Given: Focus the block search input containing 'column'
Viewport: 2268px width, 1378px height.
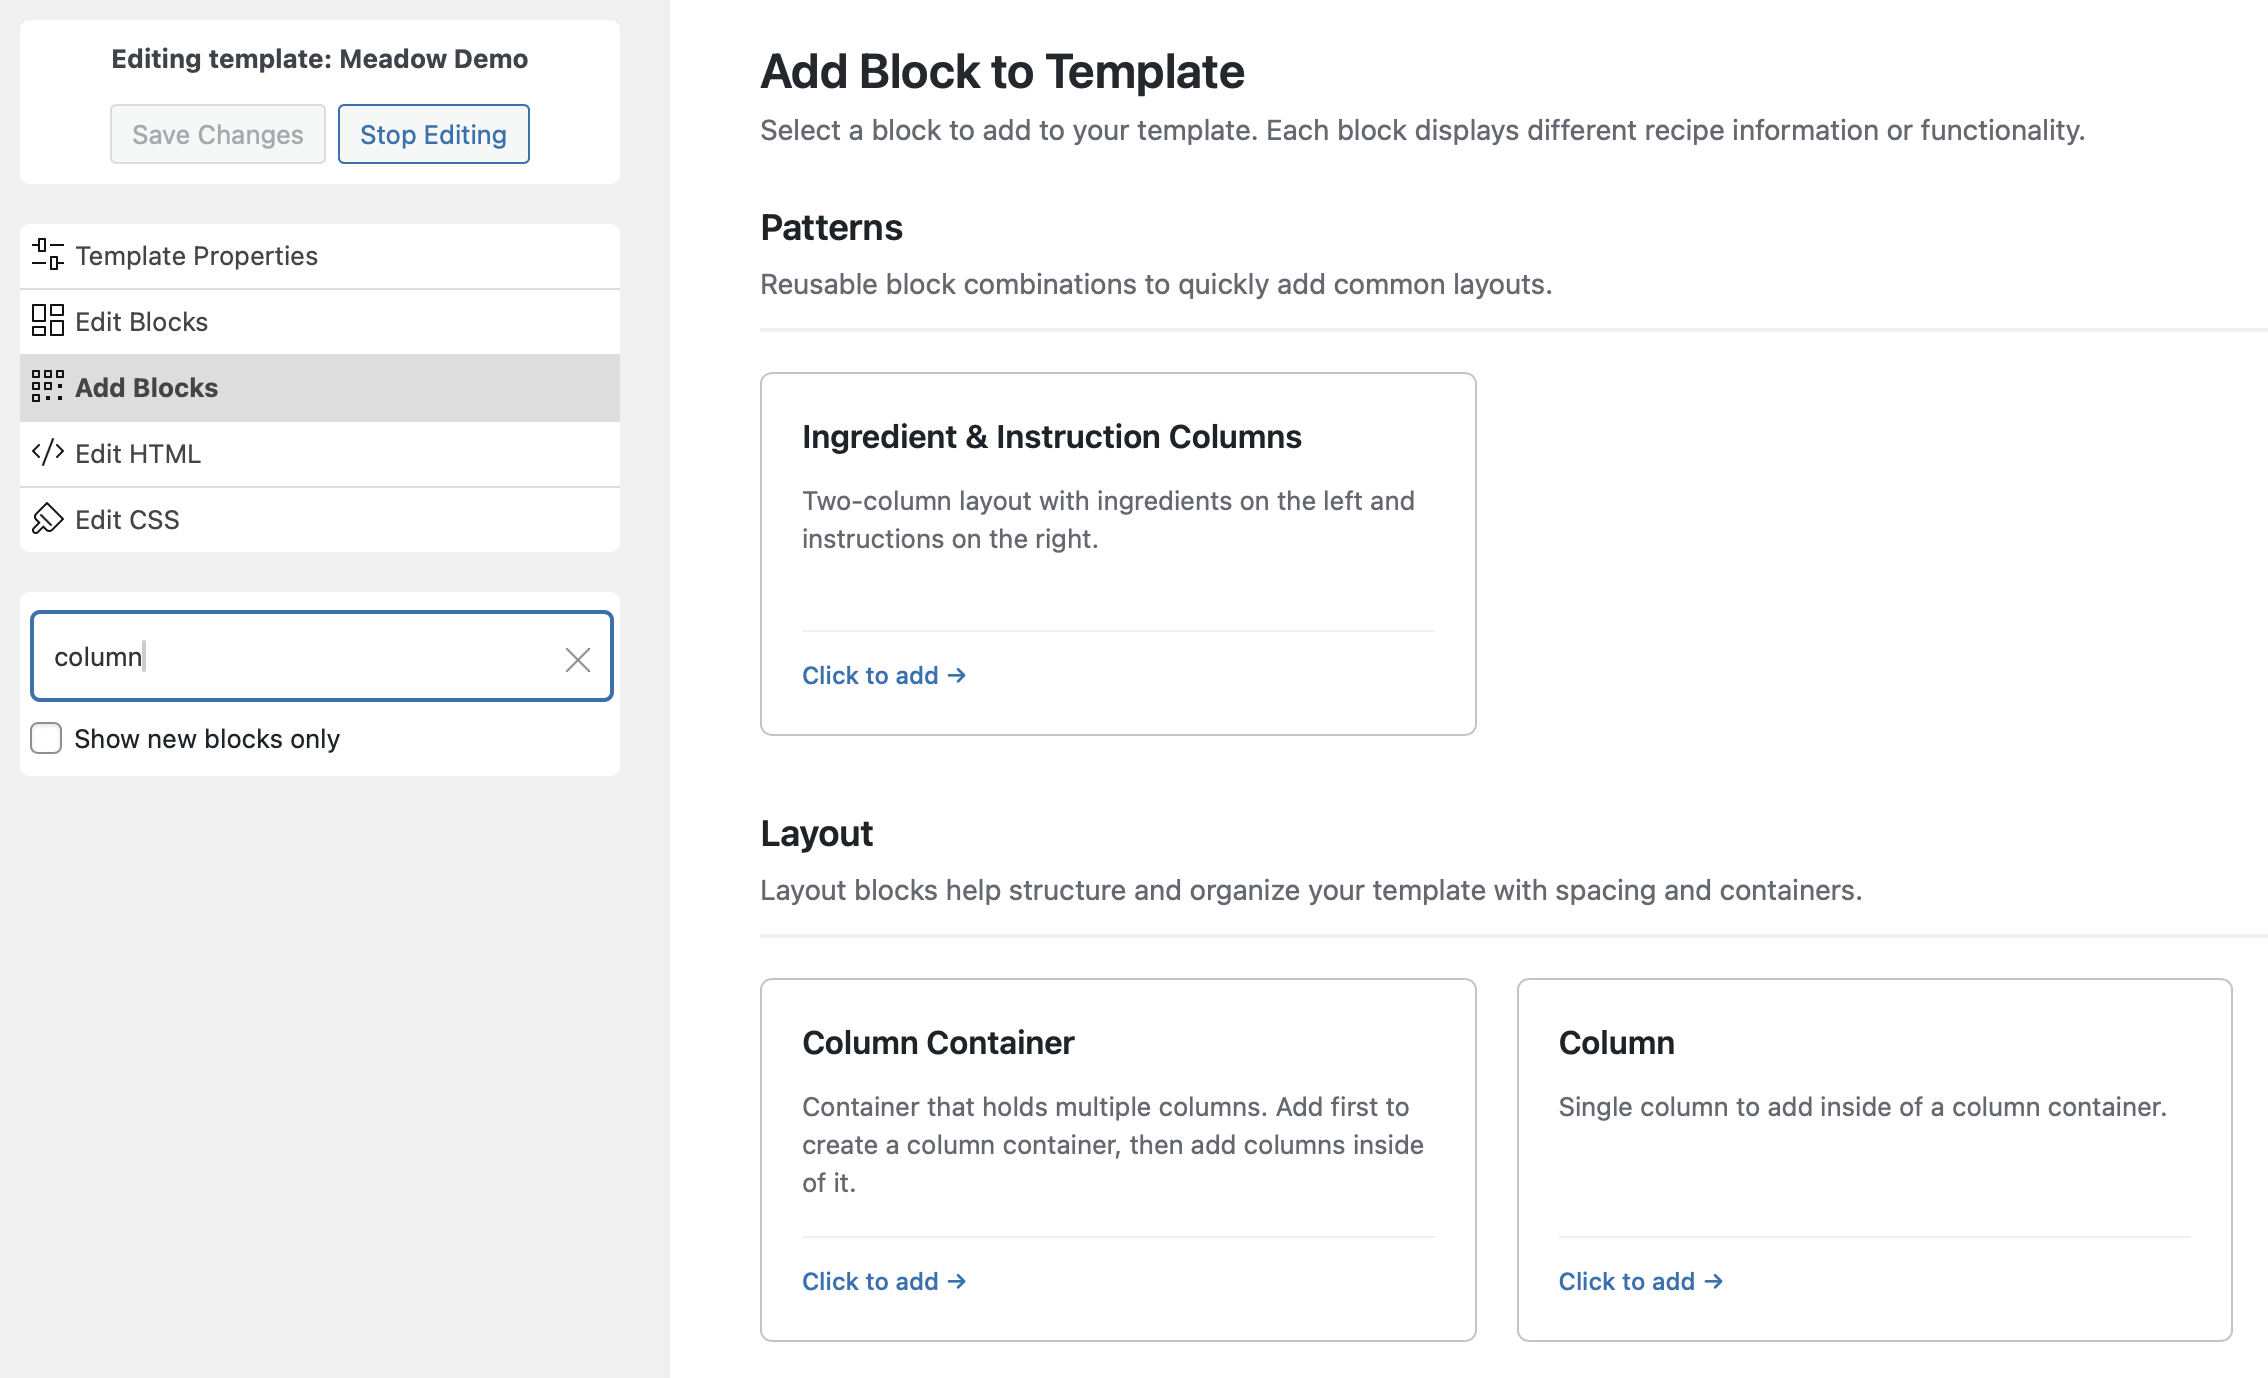Looking at the screenshot, I should pos(300,657).
